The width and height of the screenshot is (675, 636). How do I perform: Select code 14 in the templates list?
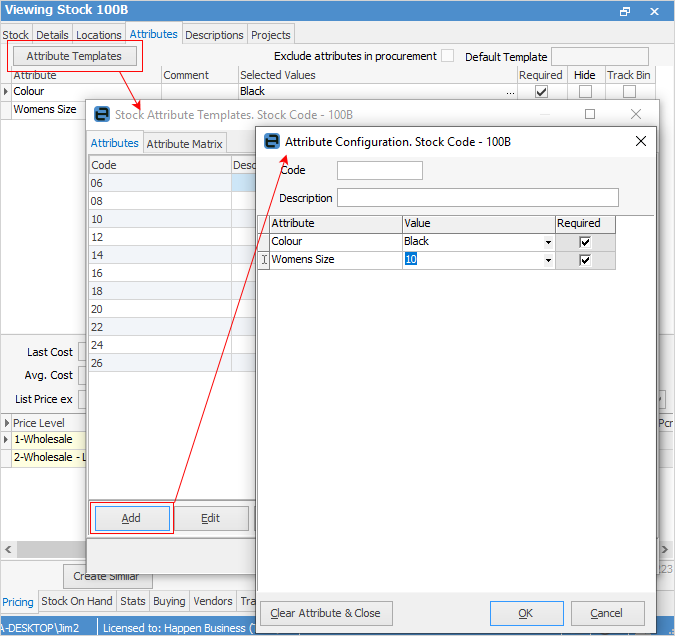(x=160, y=255)
